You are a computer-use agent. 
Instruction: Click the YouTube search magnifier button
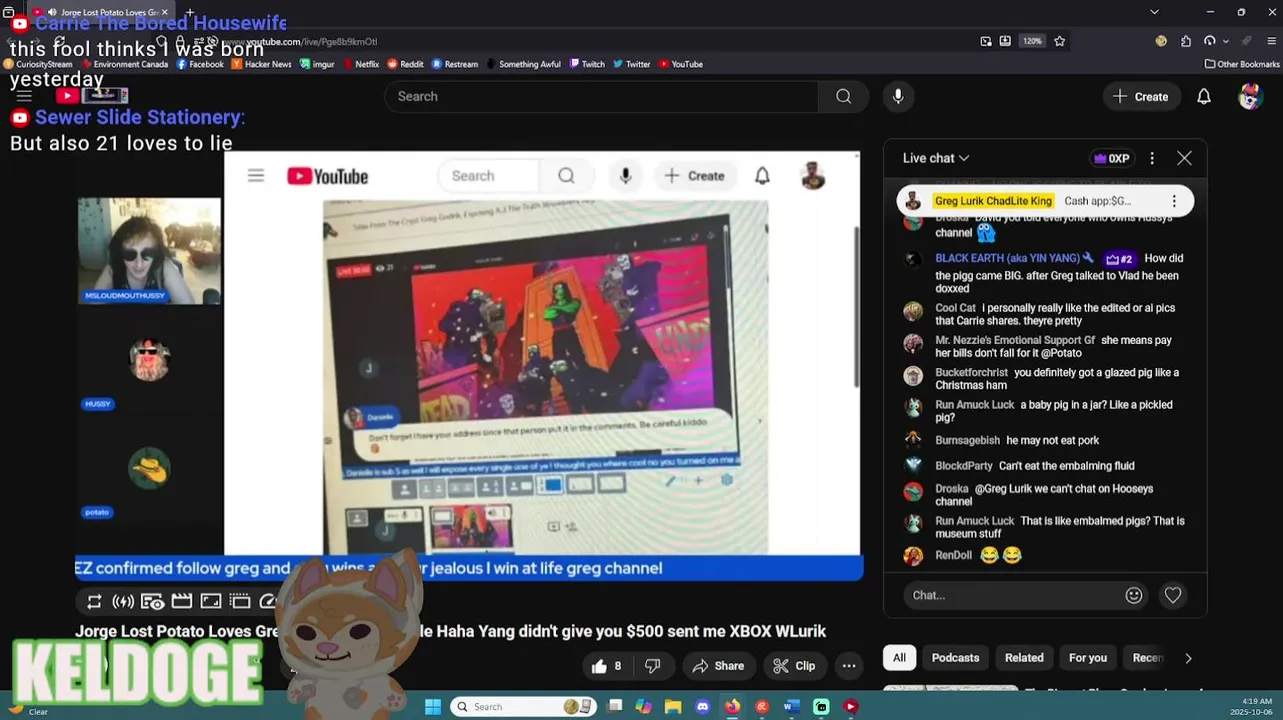point(843,96)
